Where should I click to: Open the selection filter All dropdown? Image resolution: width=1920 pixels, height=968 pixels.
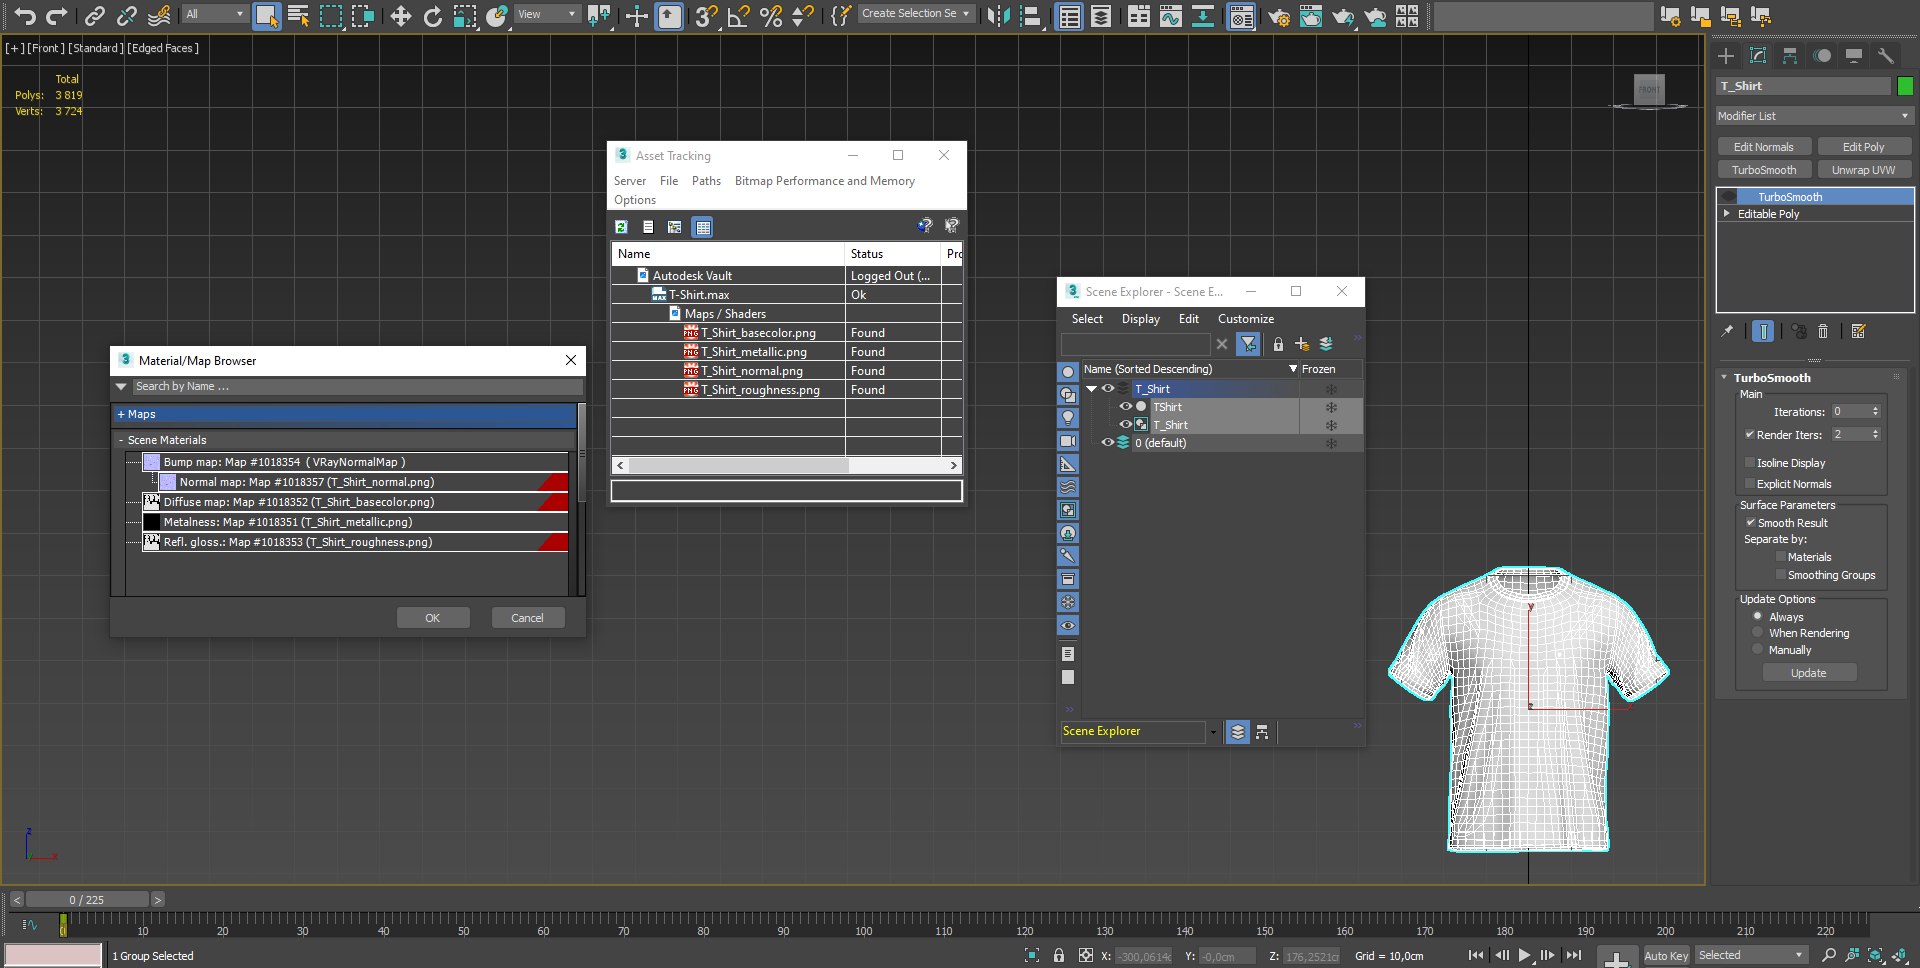coord(214,14)
